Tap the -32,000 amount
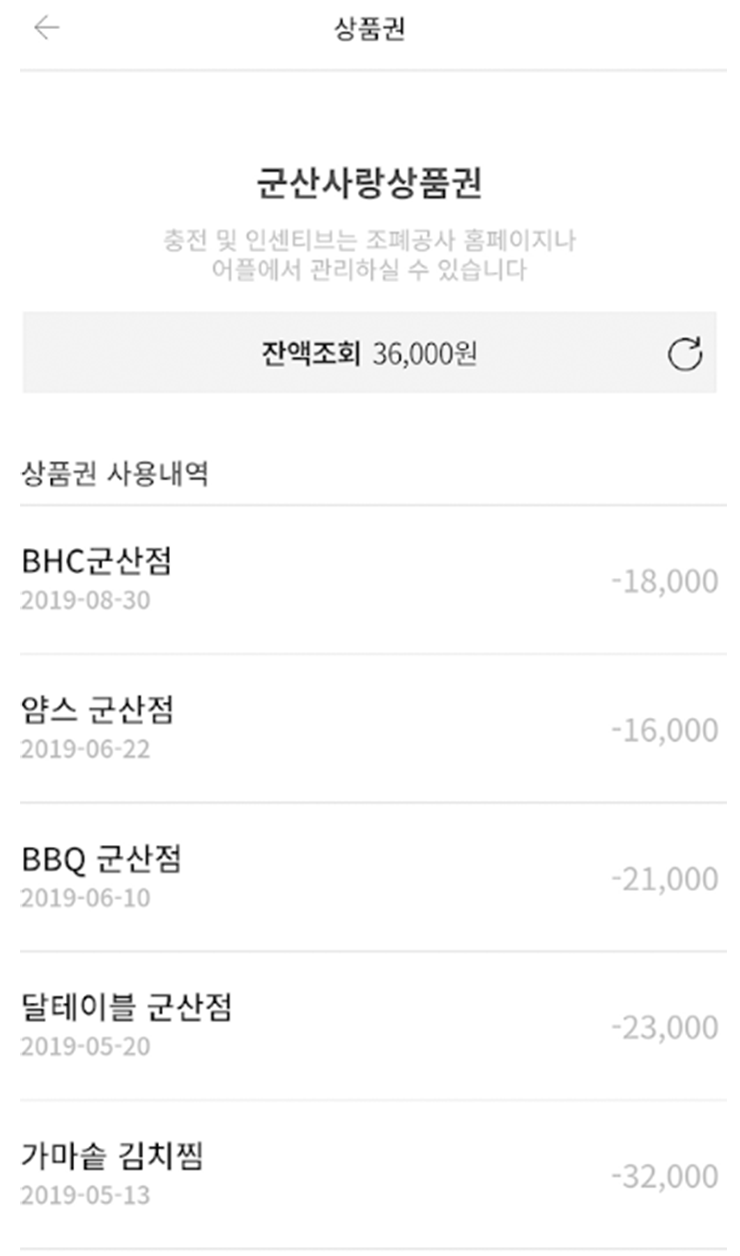The width and height of the screenshot is (740, 1256). pyautogui.click(x=664, y=1176)
